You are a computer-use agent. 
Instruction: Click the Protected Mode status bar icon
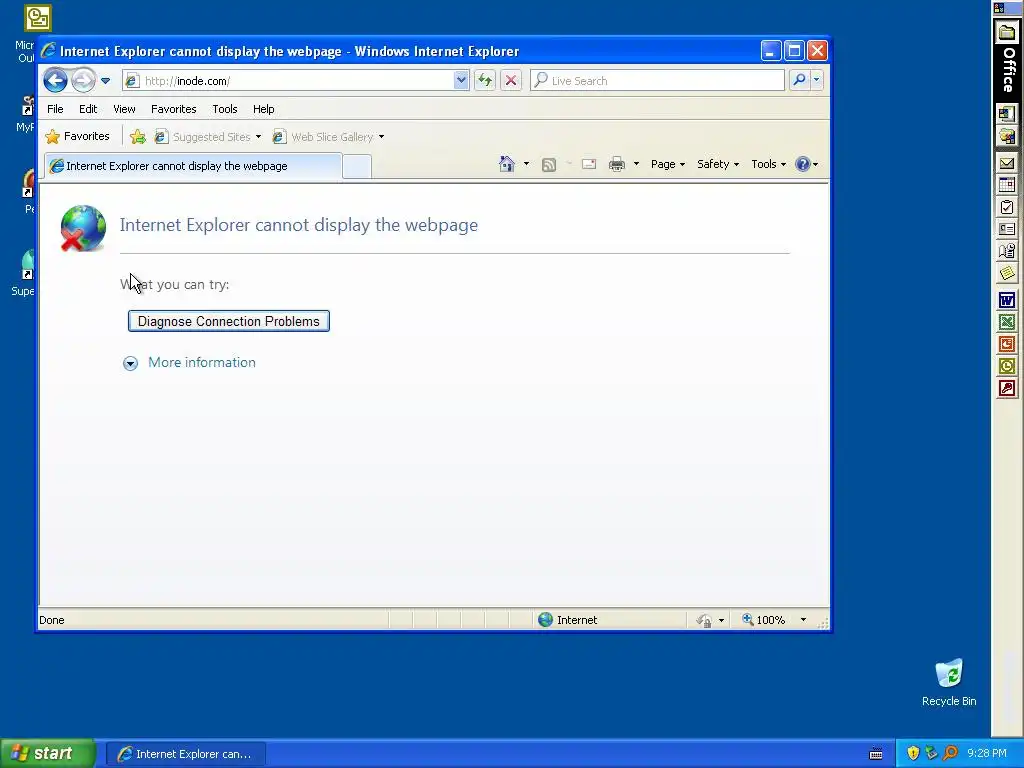pos(704,620)
